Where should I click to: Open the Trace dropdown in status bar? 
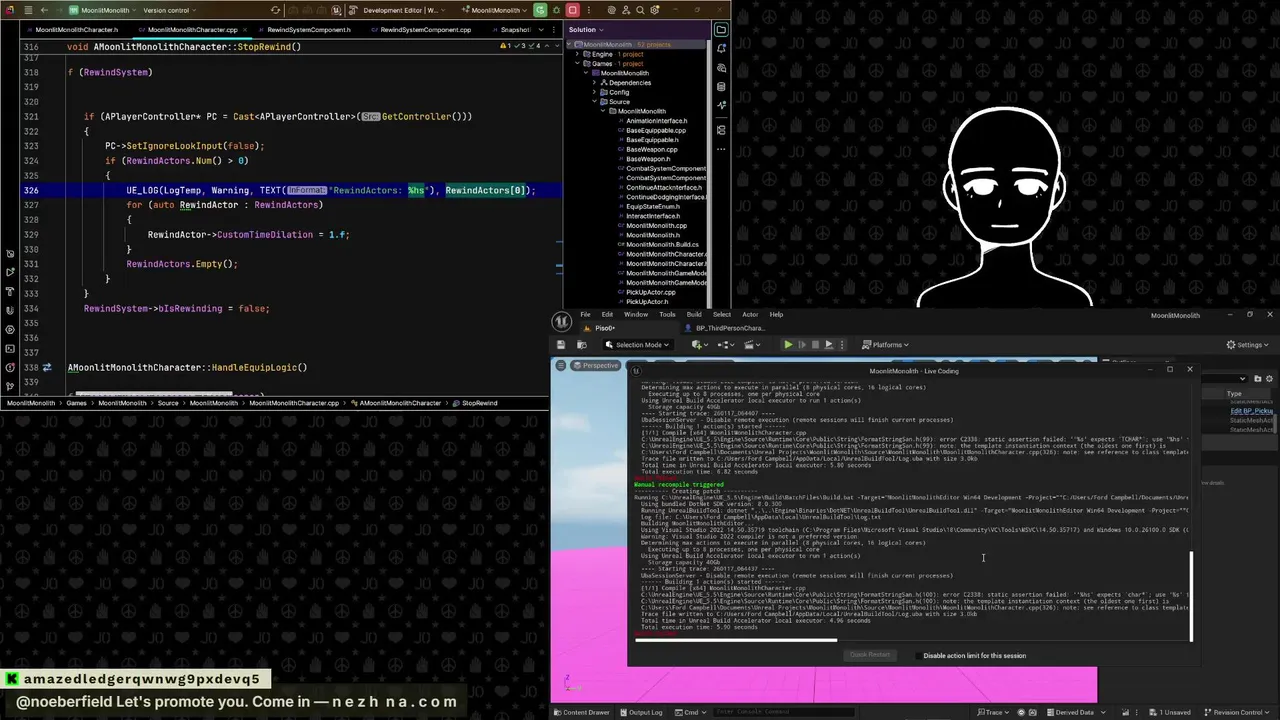(993, 712)
